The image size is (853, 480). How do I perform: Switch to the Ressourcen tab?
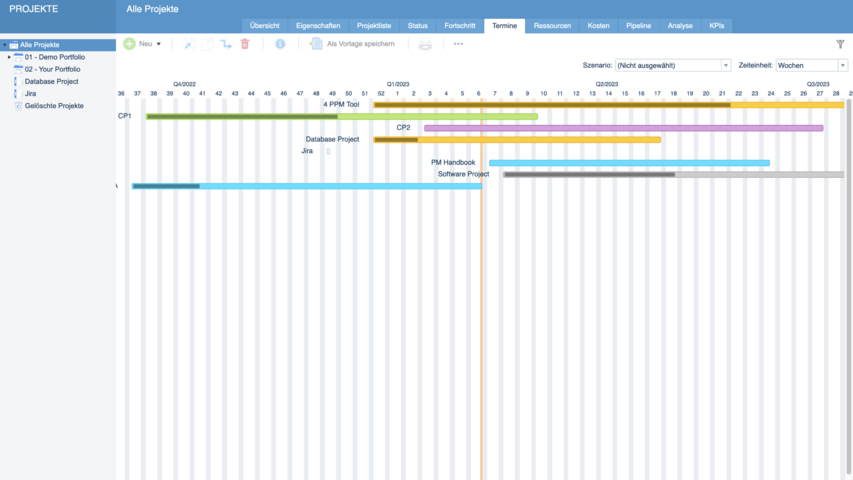click(552, 25)
